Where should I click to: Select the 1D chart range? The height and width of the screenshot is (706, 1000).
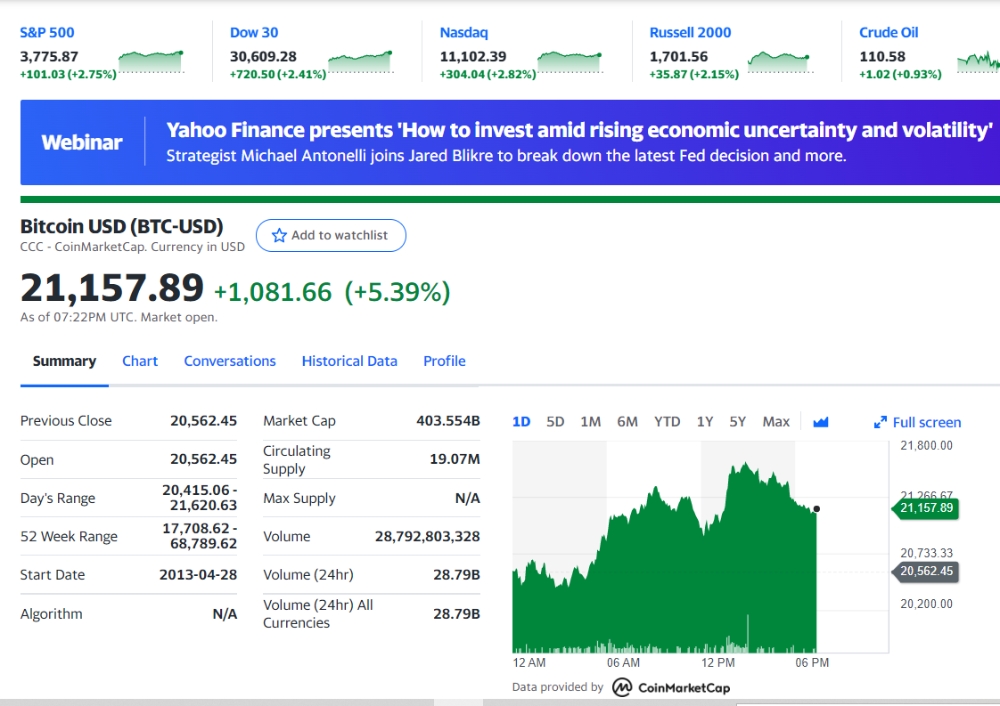[x=521, y=422]
